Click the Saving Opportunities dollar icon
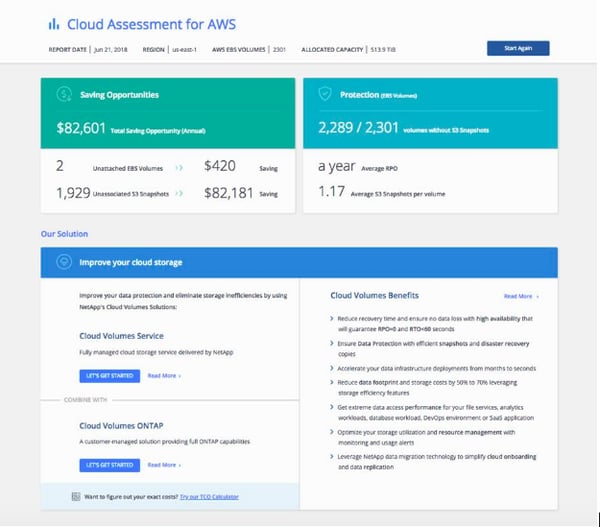600x527 pixels. (66, 95)
